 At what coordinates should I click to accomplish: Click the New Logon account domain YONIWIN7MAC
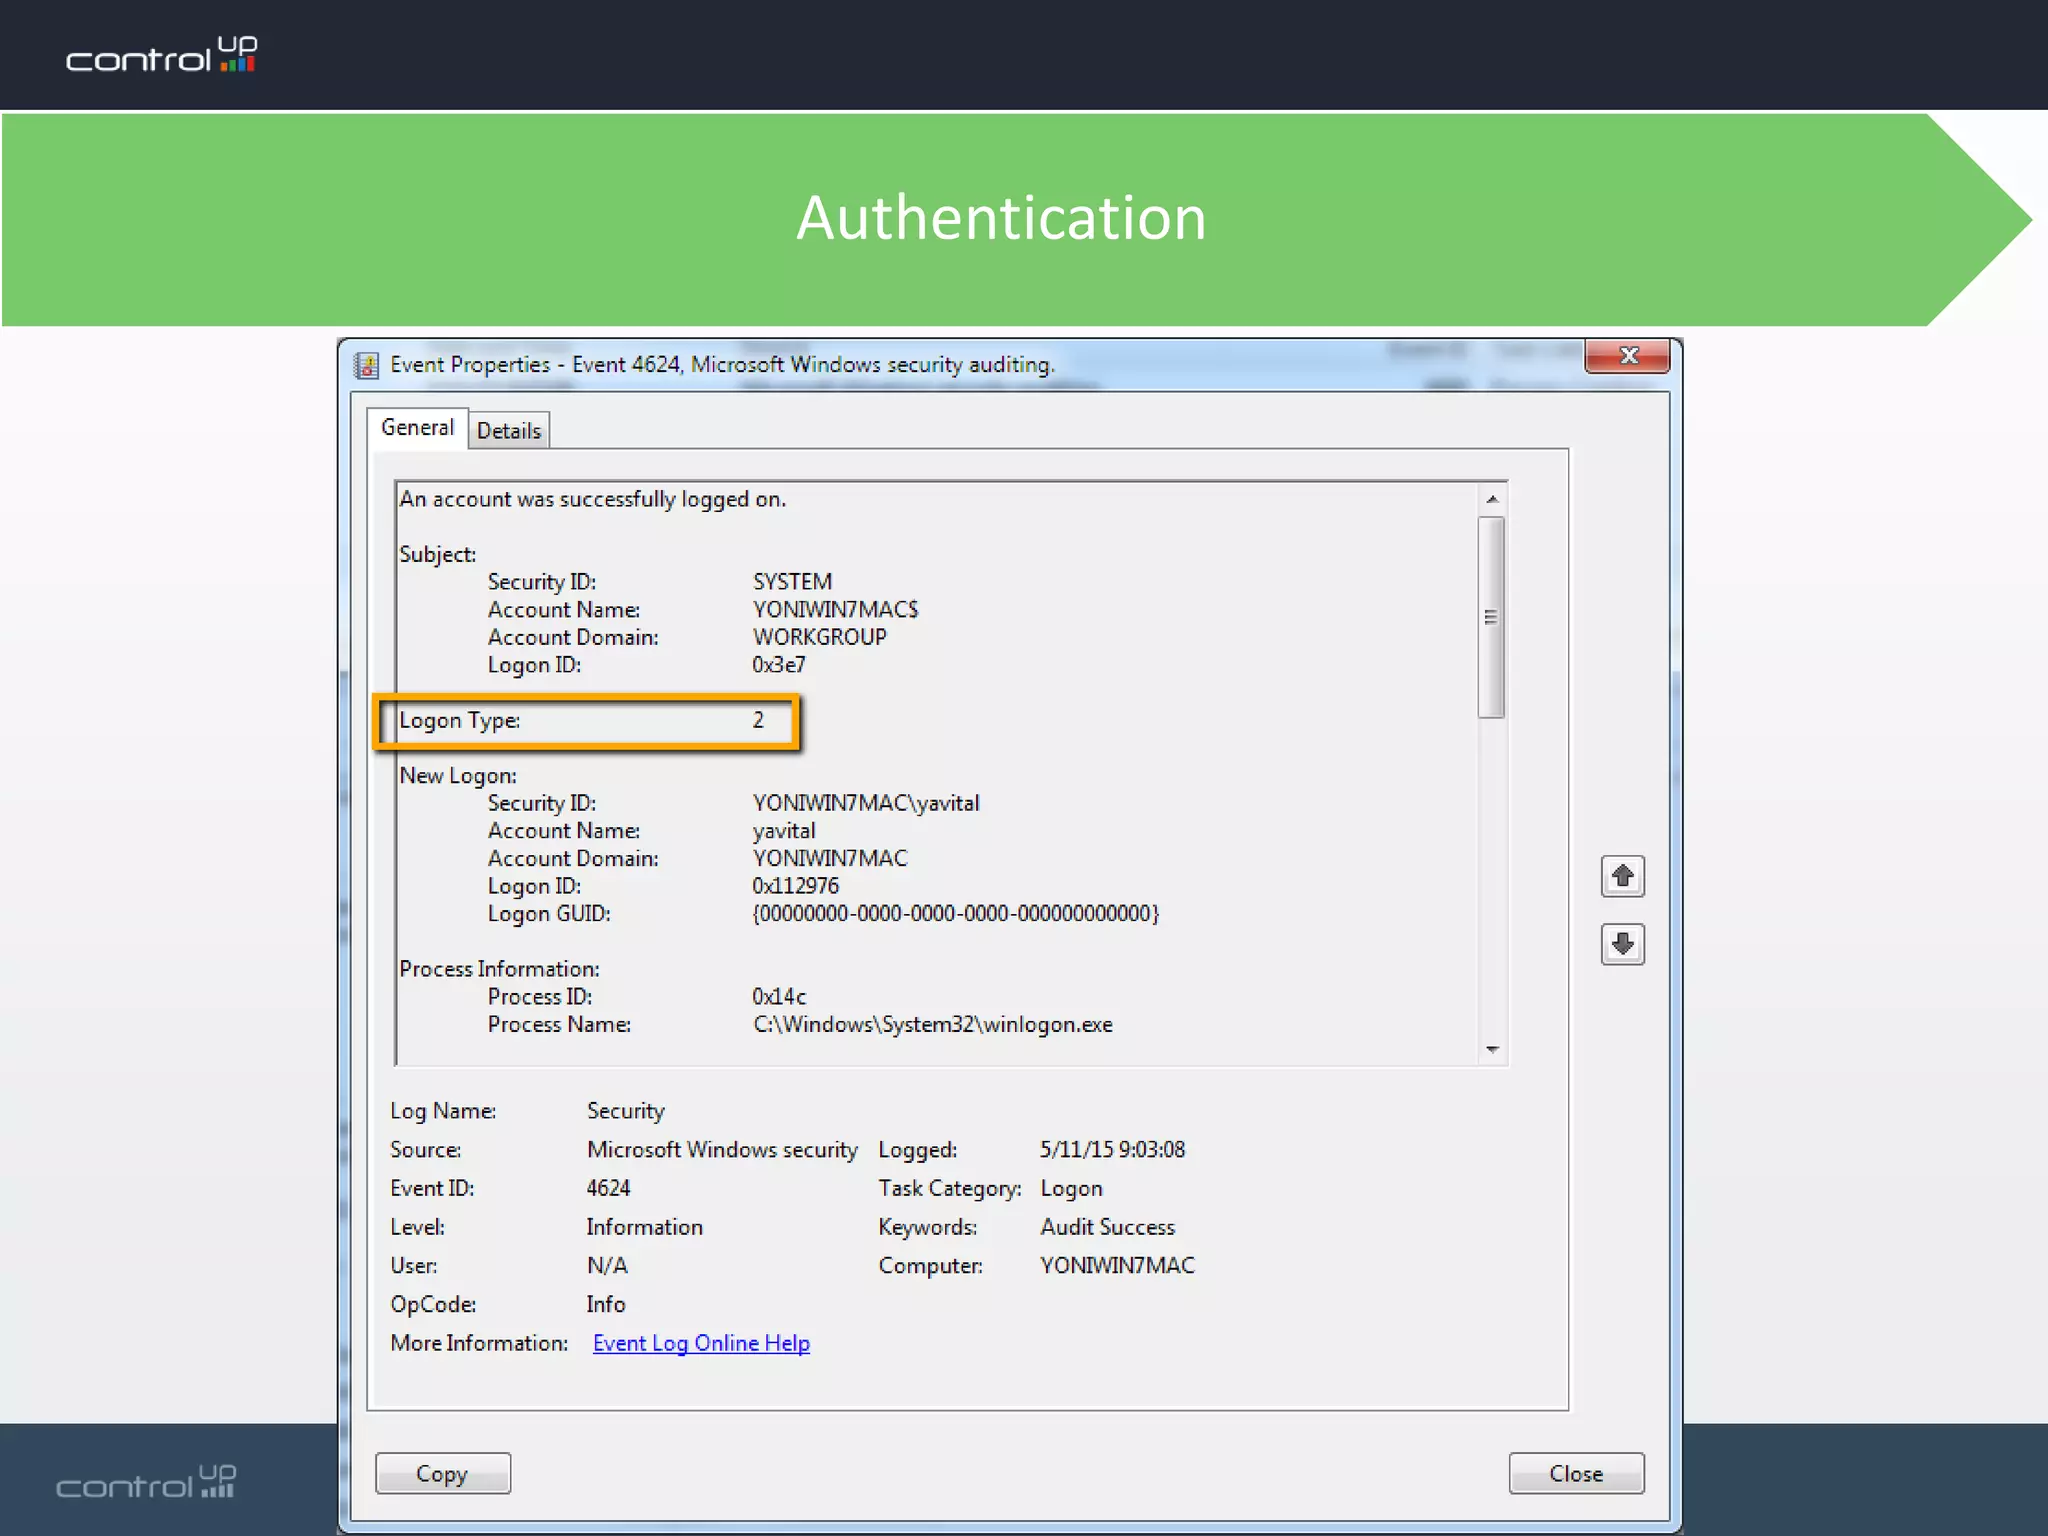(x=830, y=859)
